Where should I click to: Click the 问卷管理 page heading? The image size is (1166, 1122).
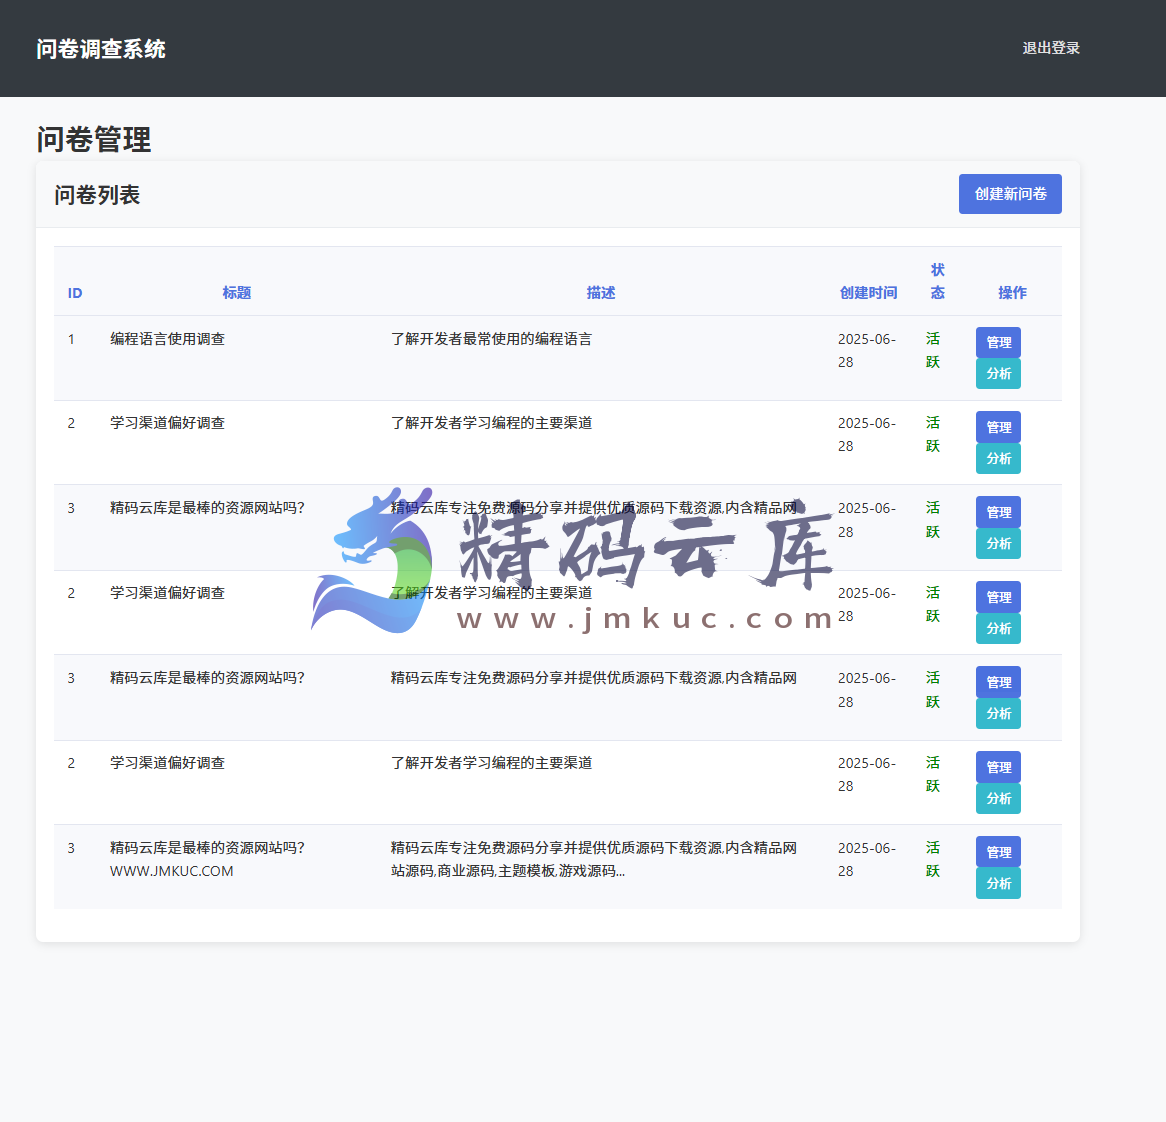(94, 140)
